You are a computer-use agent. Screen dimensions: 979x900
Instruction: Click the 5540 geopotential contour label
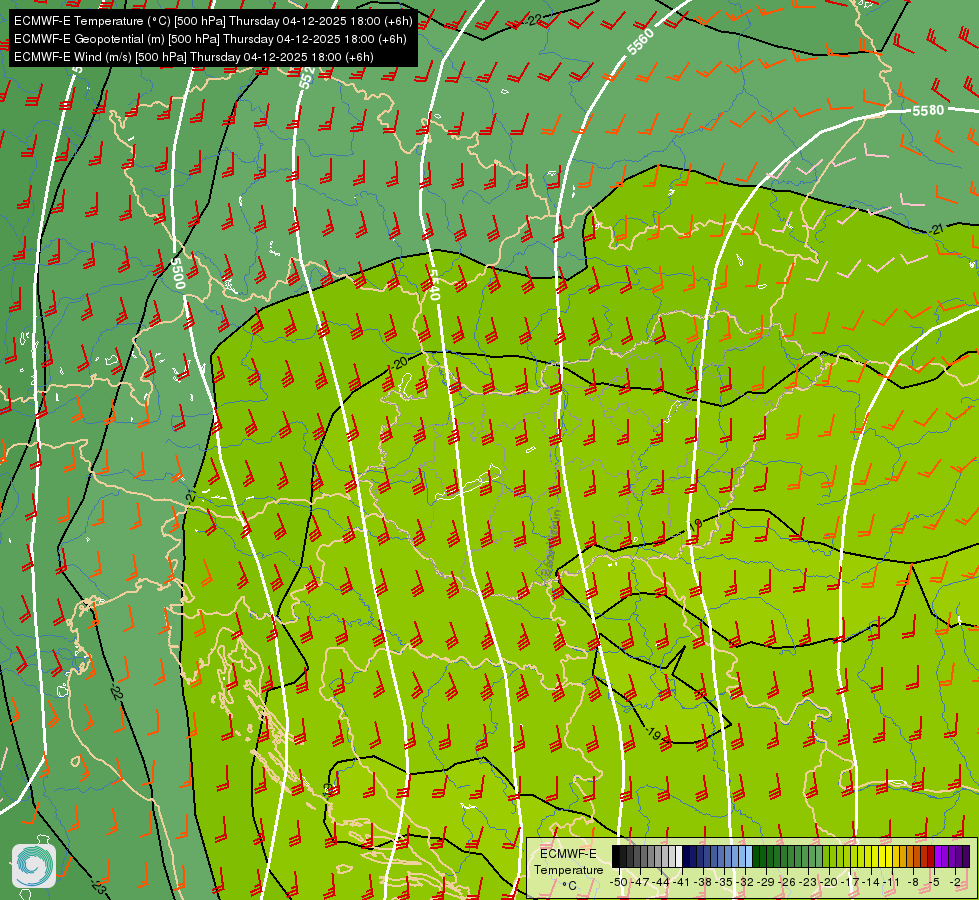coord(434,284)
